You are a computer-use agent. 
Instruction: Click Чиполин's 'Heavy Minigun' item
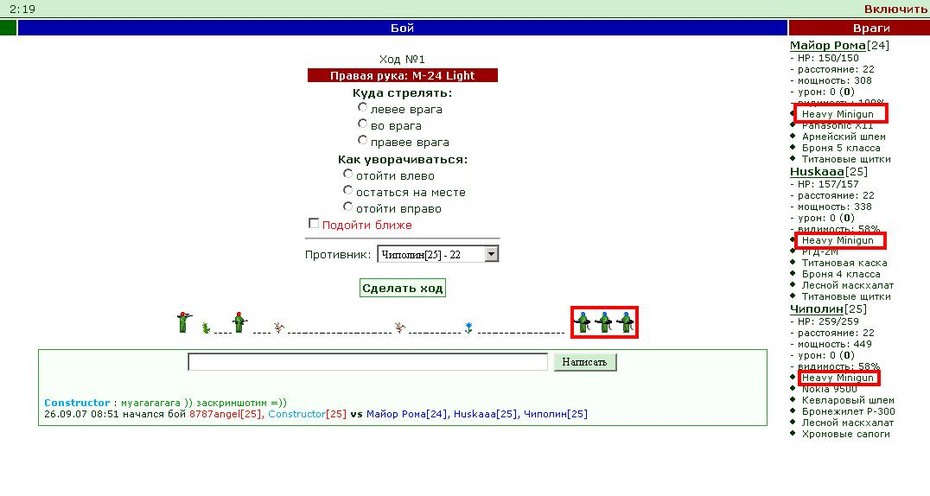coord(837,378)
